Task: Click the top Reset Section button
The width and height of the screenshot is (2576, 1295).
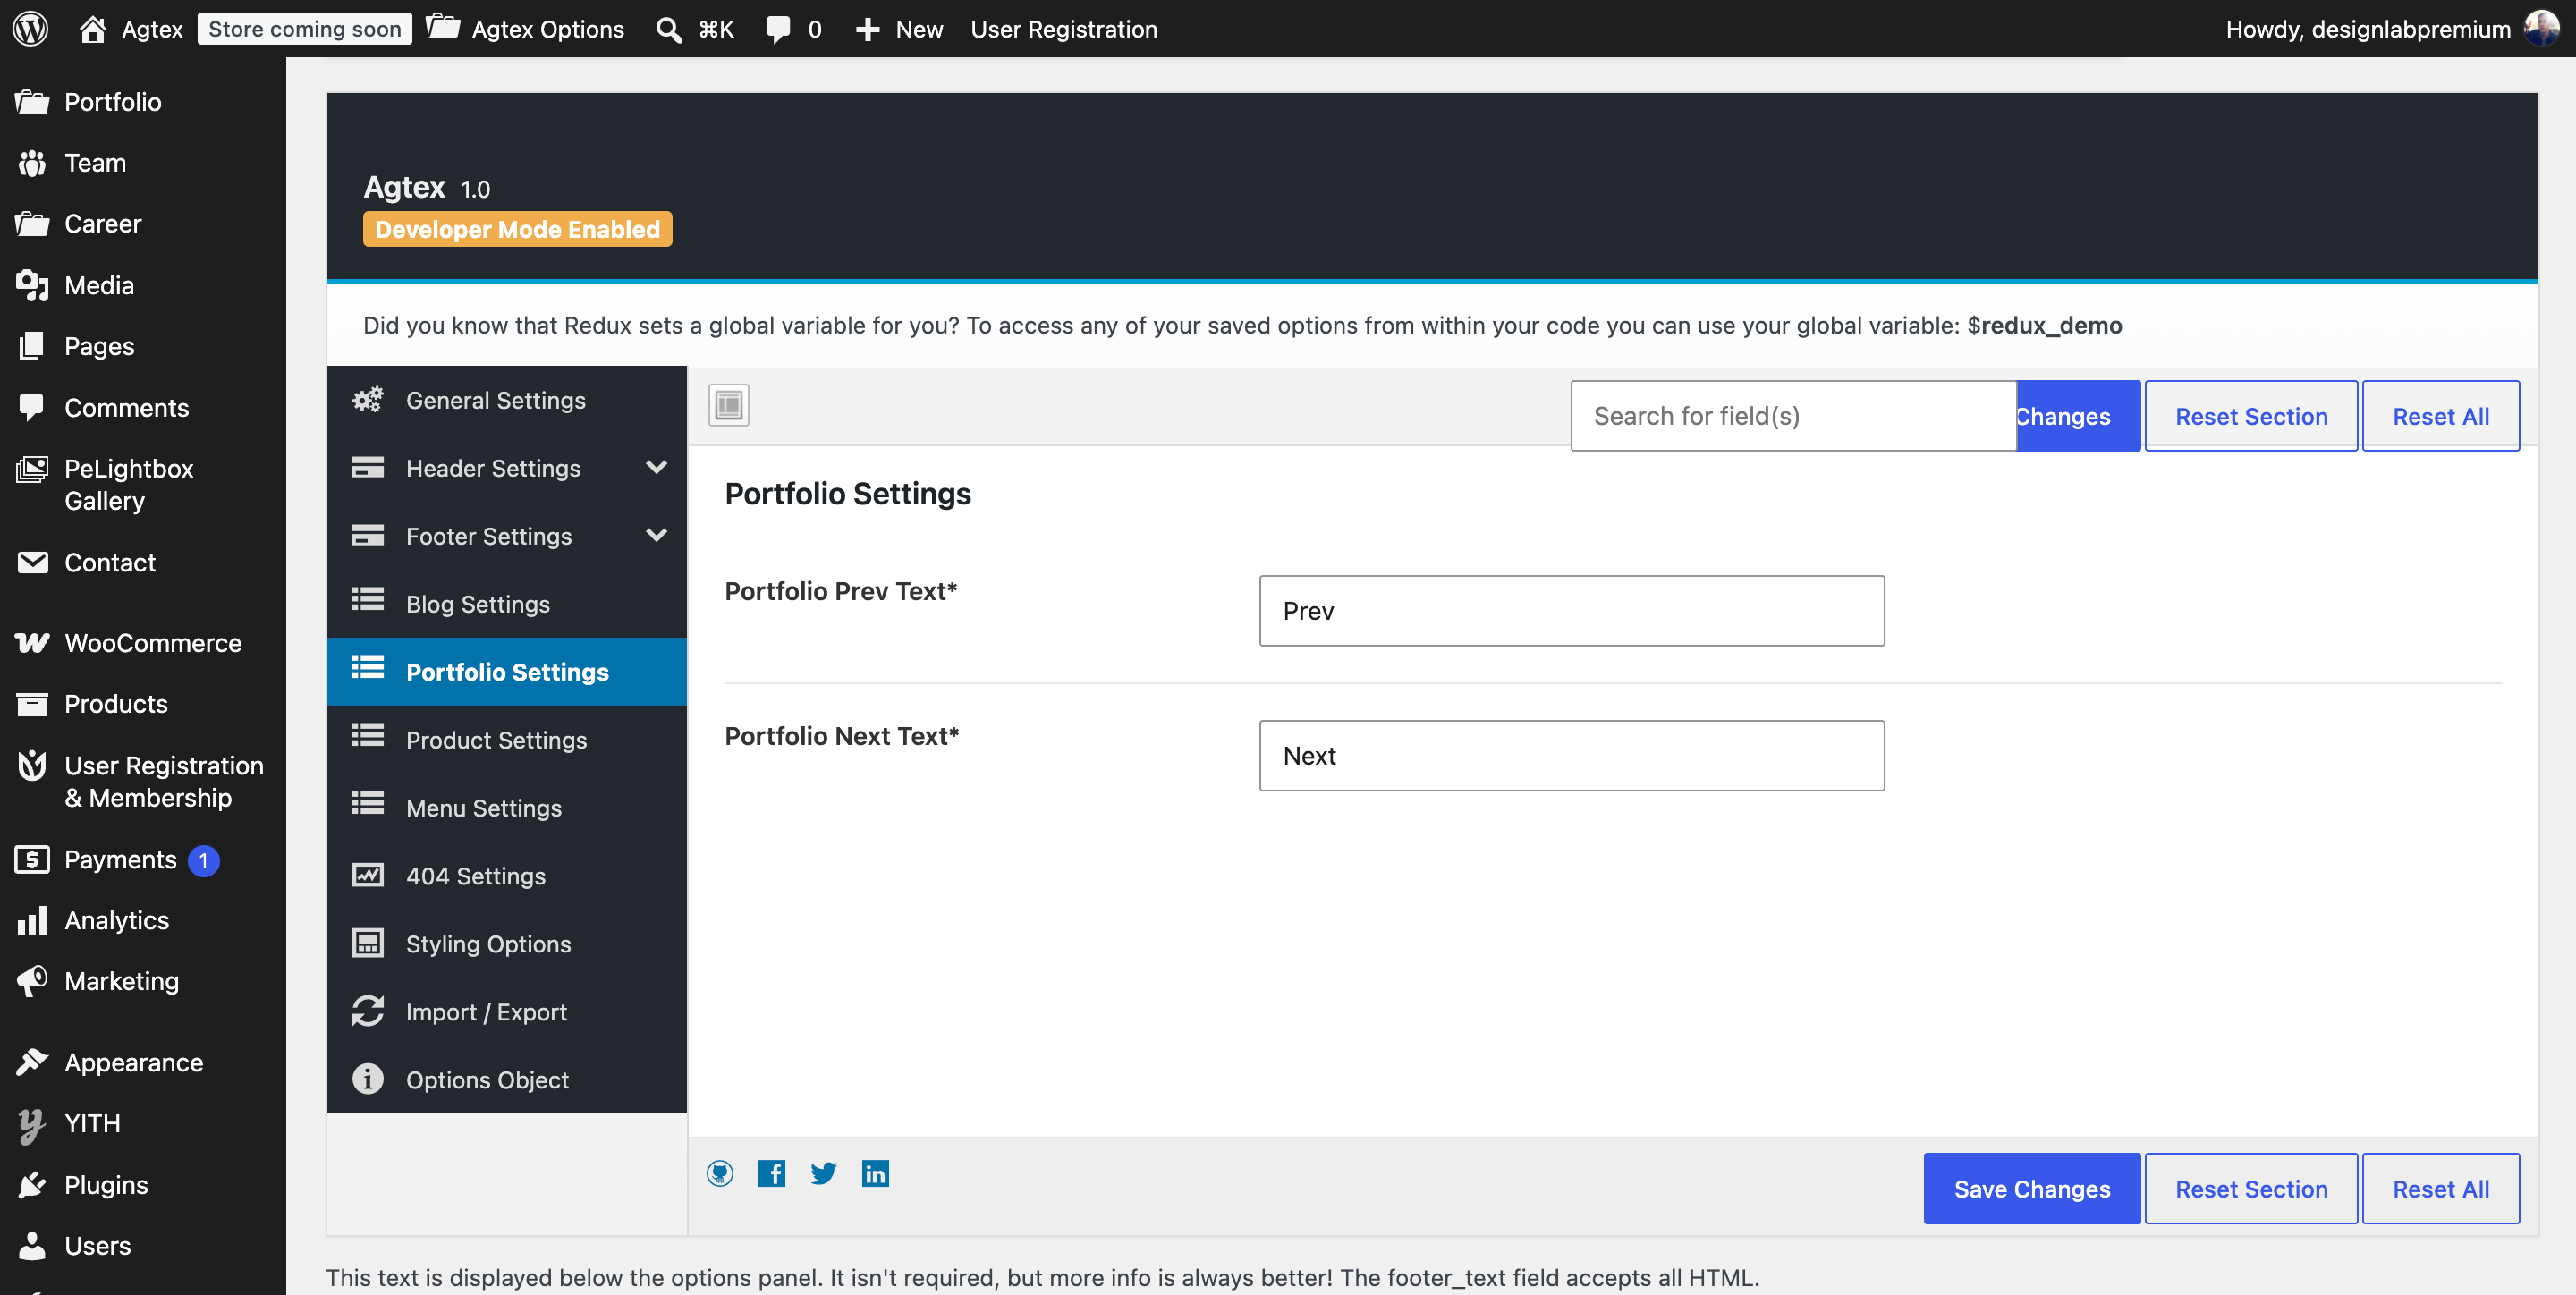Action: click(x=2251, y=416)
